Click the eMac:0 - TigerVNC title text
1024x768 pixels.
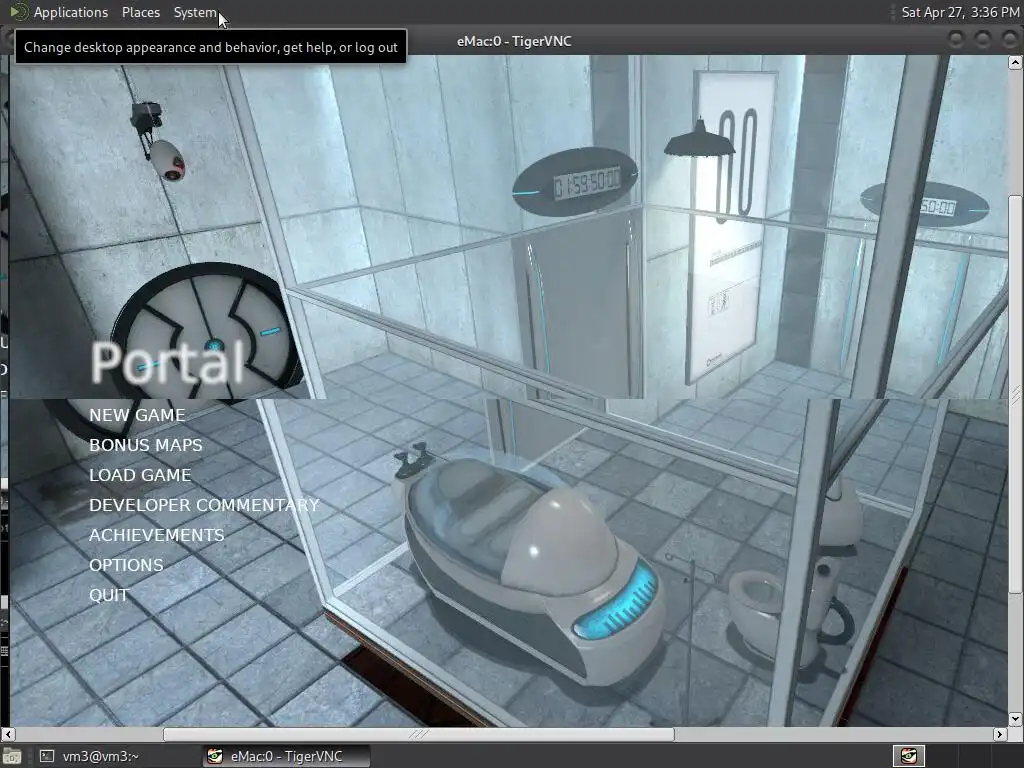click(514, 41)
